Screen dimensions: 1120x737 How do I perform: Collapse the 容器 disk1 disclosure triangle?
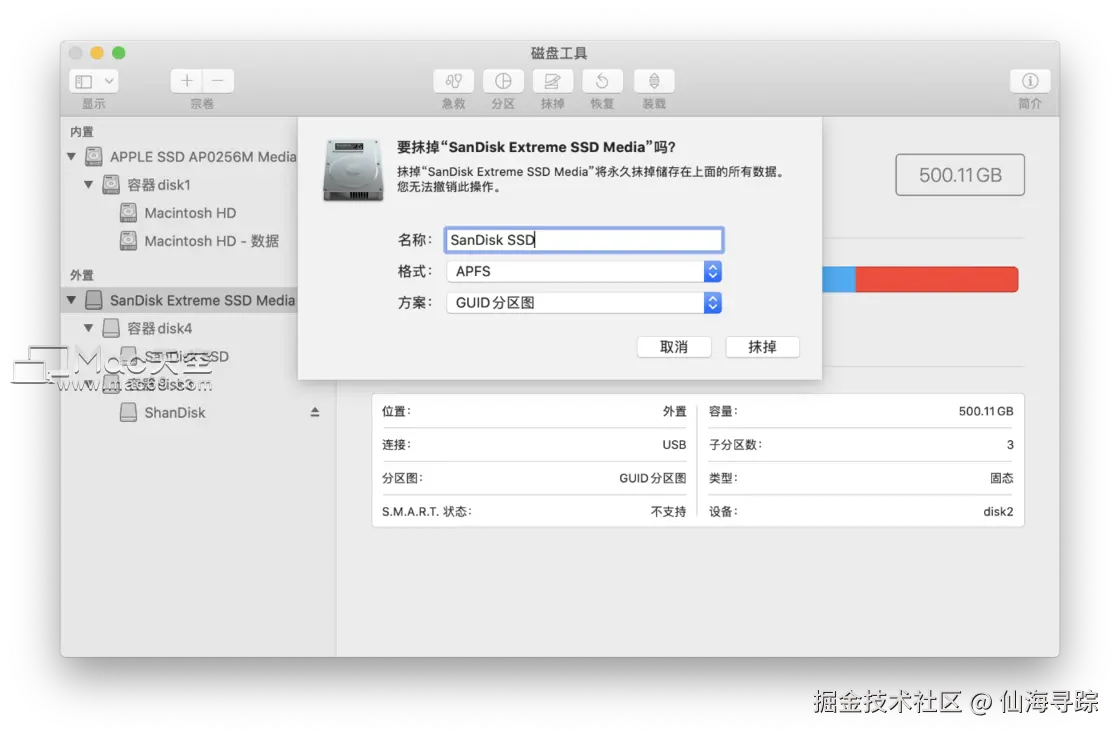coord(89,184)
